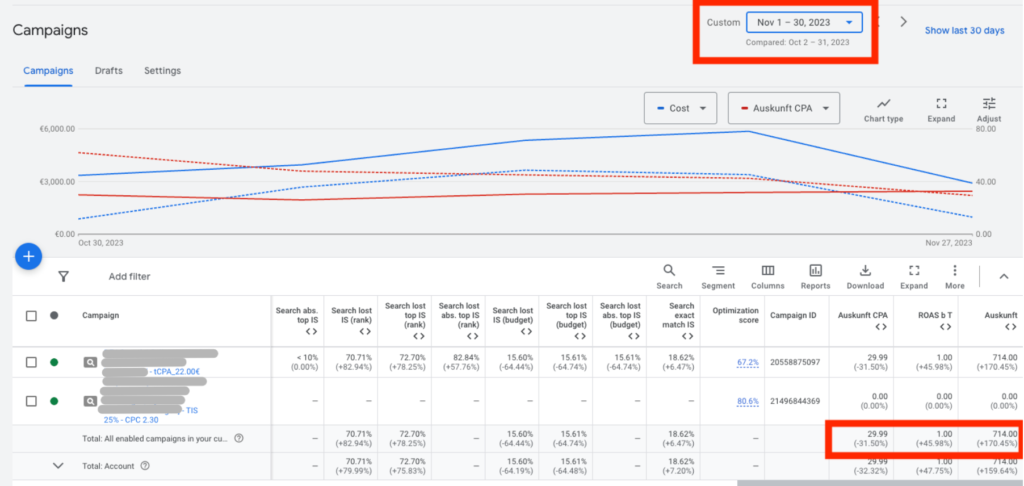Click the Search magnifier icon in table toolbar

pyautogui.click(x=669, y=271)
